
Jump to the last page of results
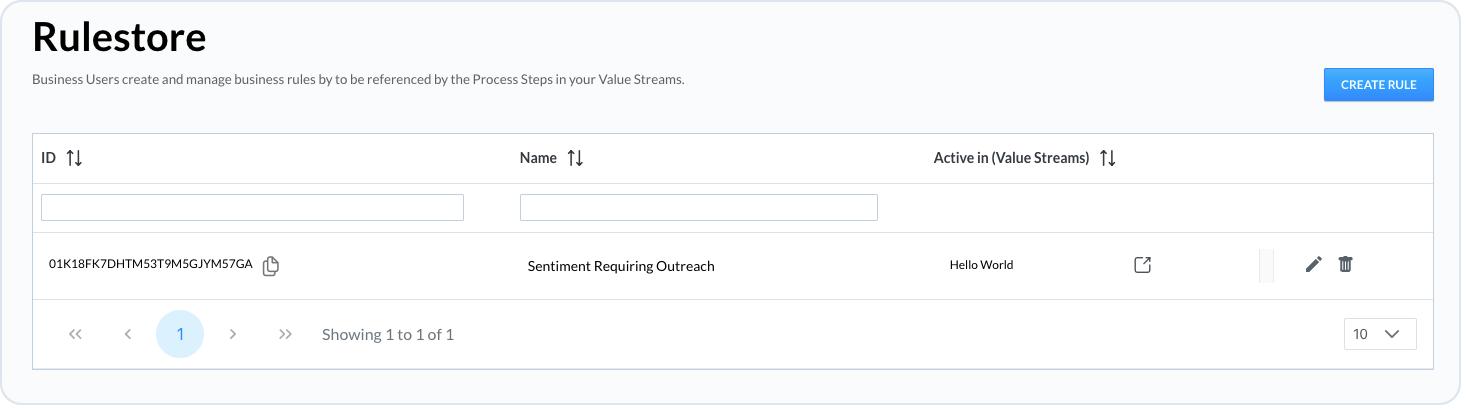point(285,334)
